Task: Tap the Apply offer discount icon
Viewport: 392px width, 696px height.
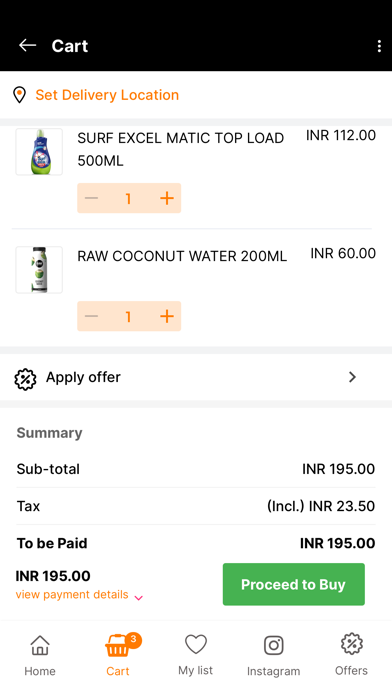Action: pos(25,378)
